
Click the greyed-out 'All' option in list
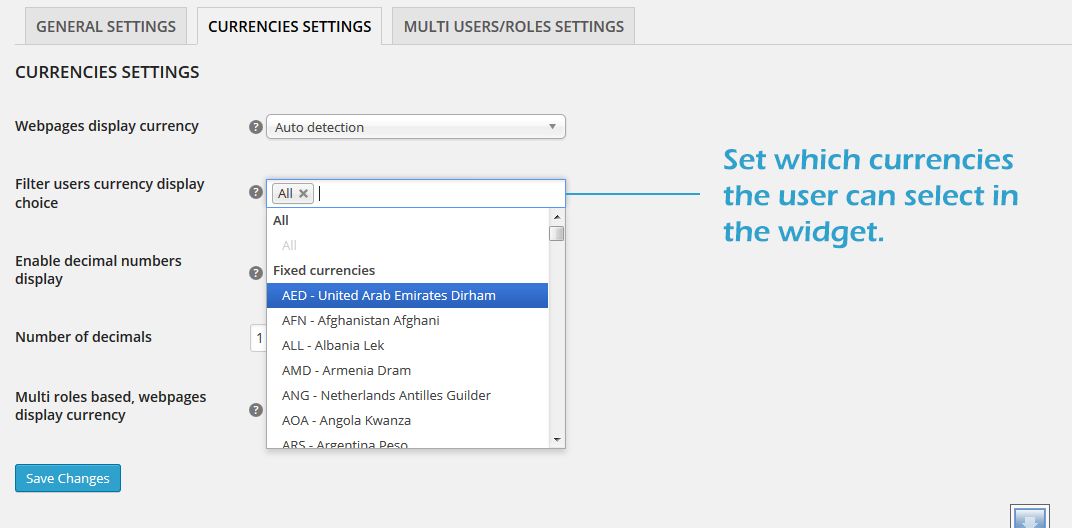point(407,245)
